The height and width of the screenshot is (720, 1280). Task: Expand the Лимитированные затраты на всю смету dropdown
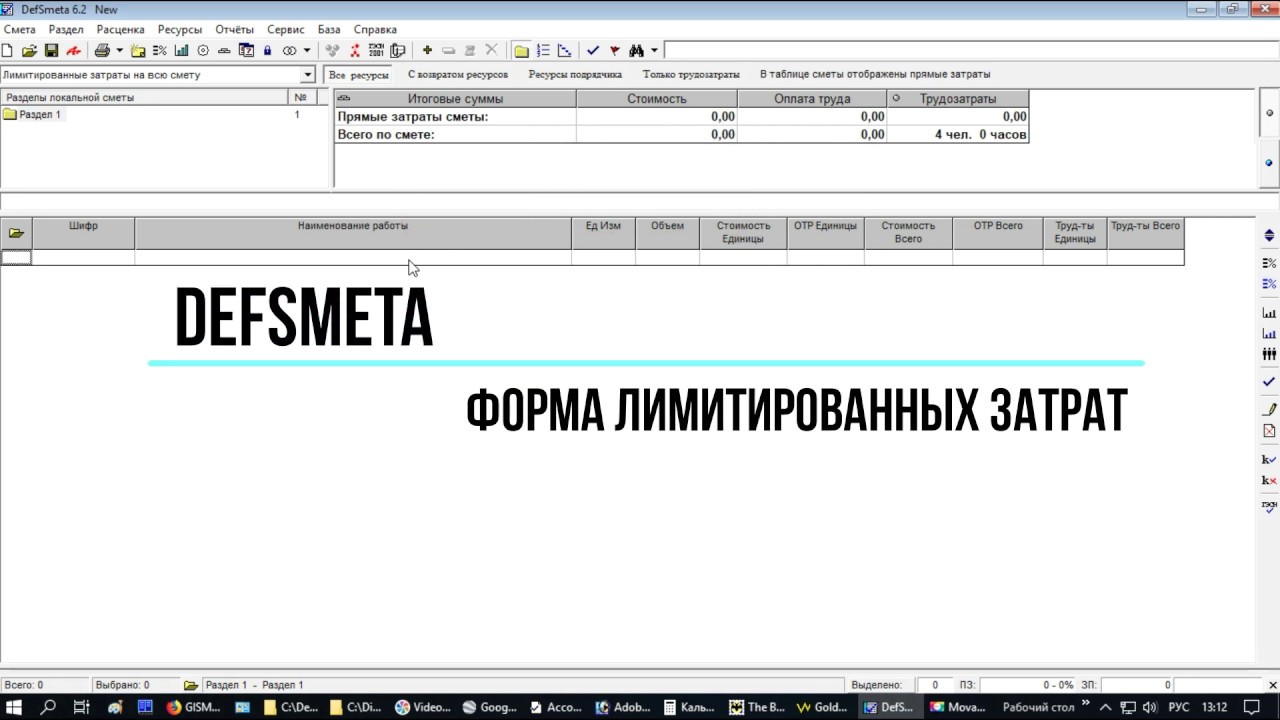click(308, 75)
